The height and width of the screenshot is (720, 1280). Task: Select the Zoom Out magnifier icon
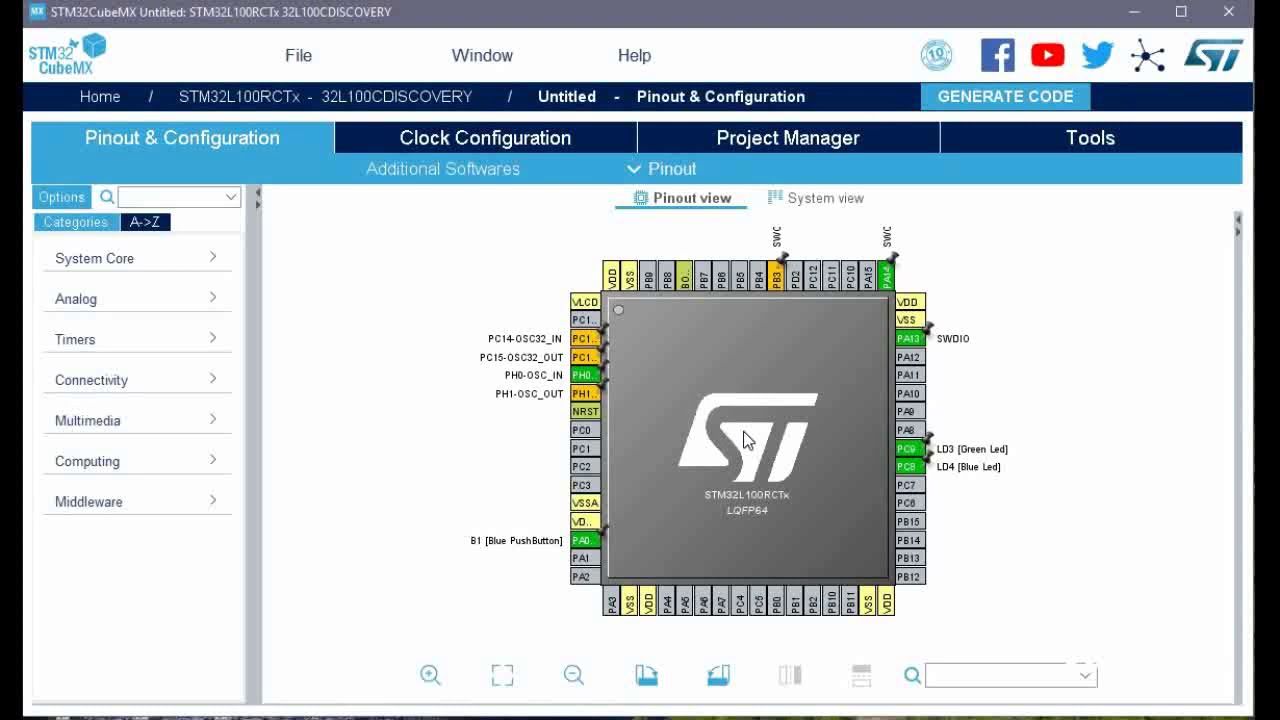pyautogui.click(x=573, y=675)
